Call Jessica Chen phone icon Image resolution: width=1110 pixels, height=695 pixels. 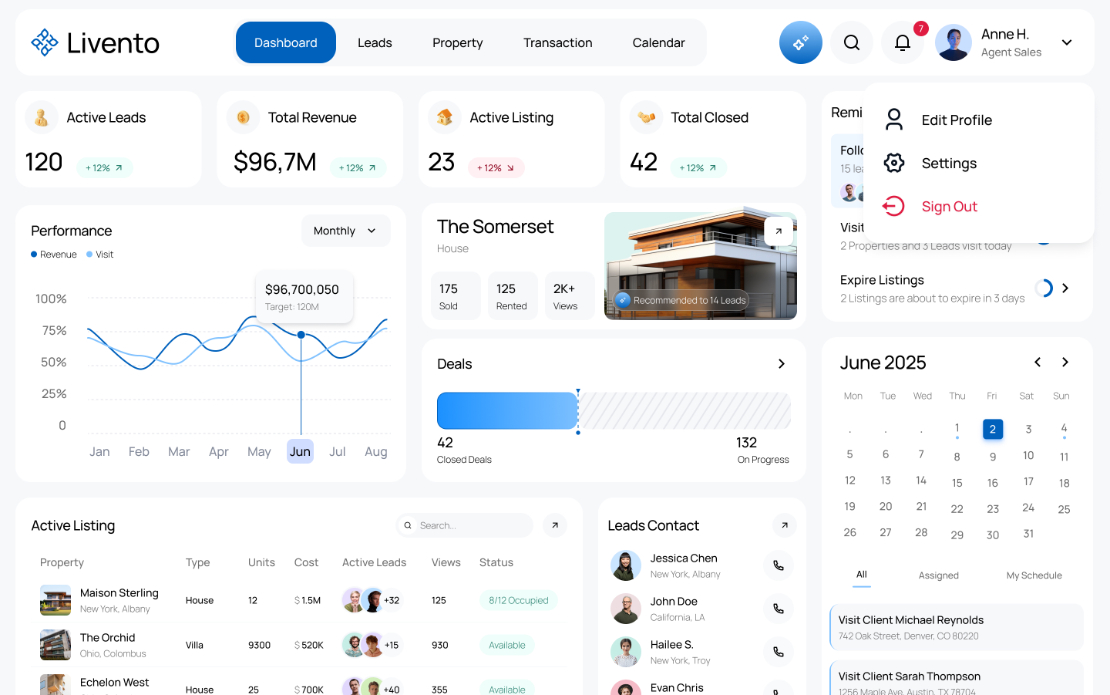[778, 565]
